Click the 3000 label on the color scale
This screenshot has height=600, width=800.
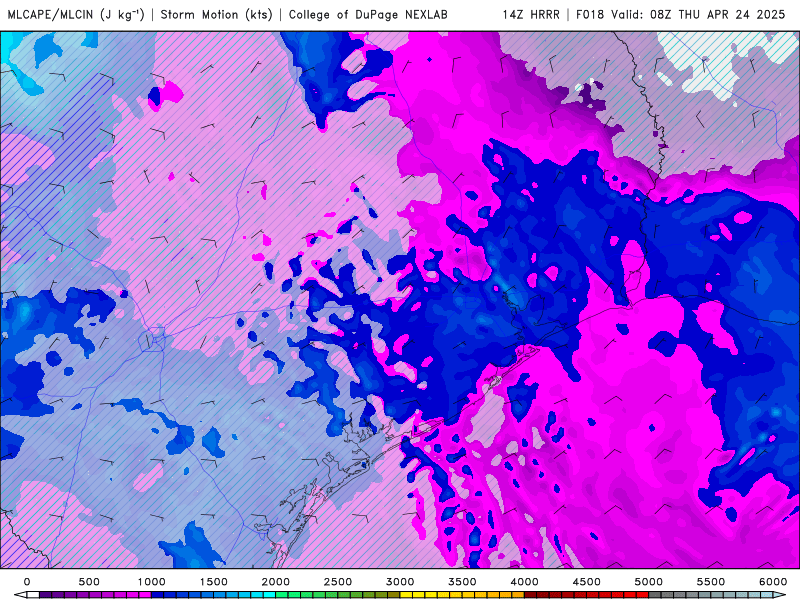click(401, 582)
